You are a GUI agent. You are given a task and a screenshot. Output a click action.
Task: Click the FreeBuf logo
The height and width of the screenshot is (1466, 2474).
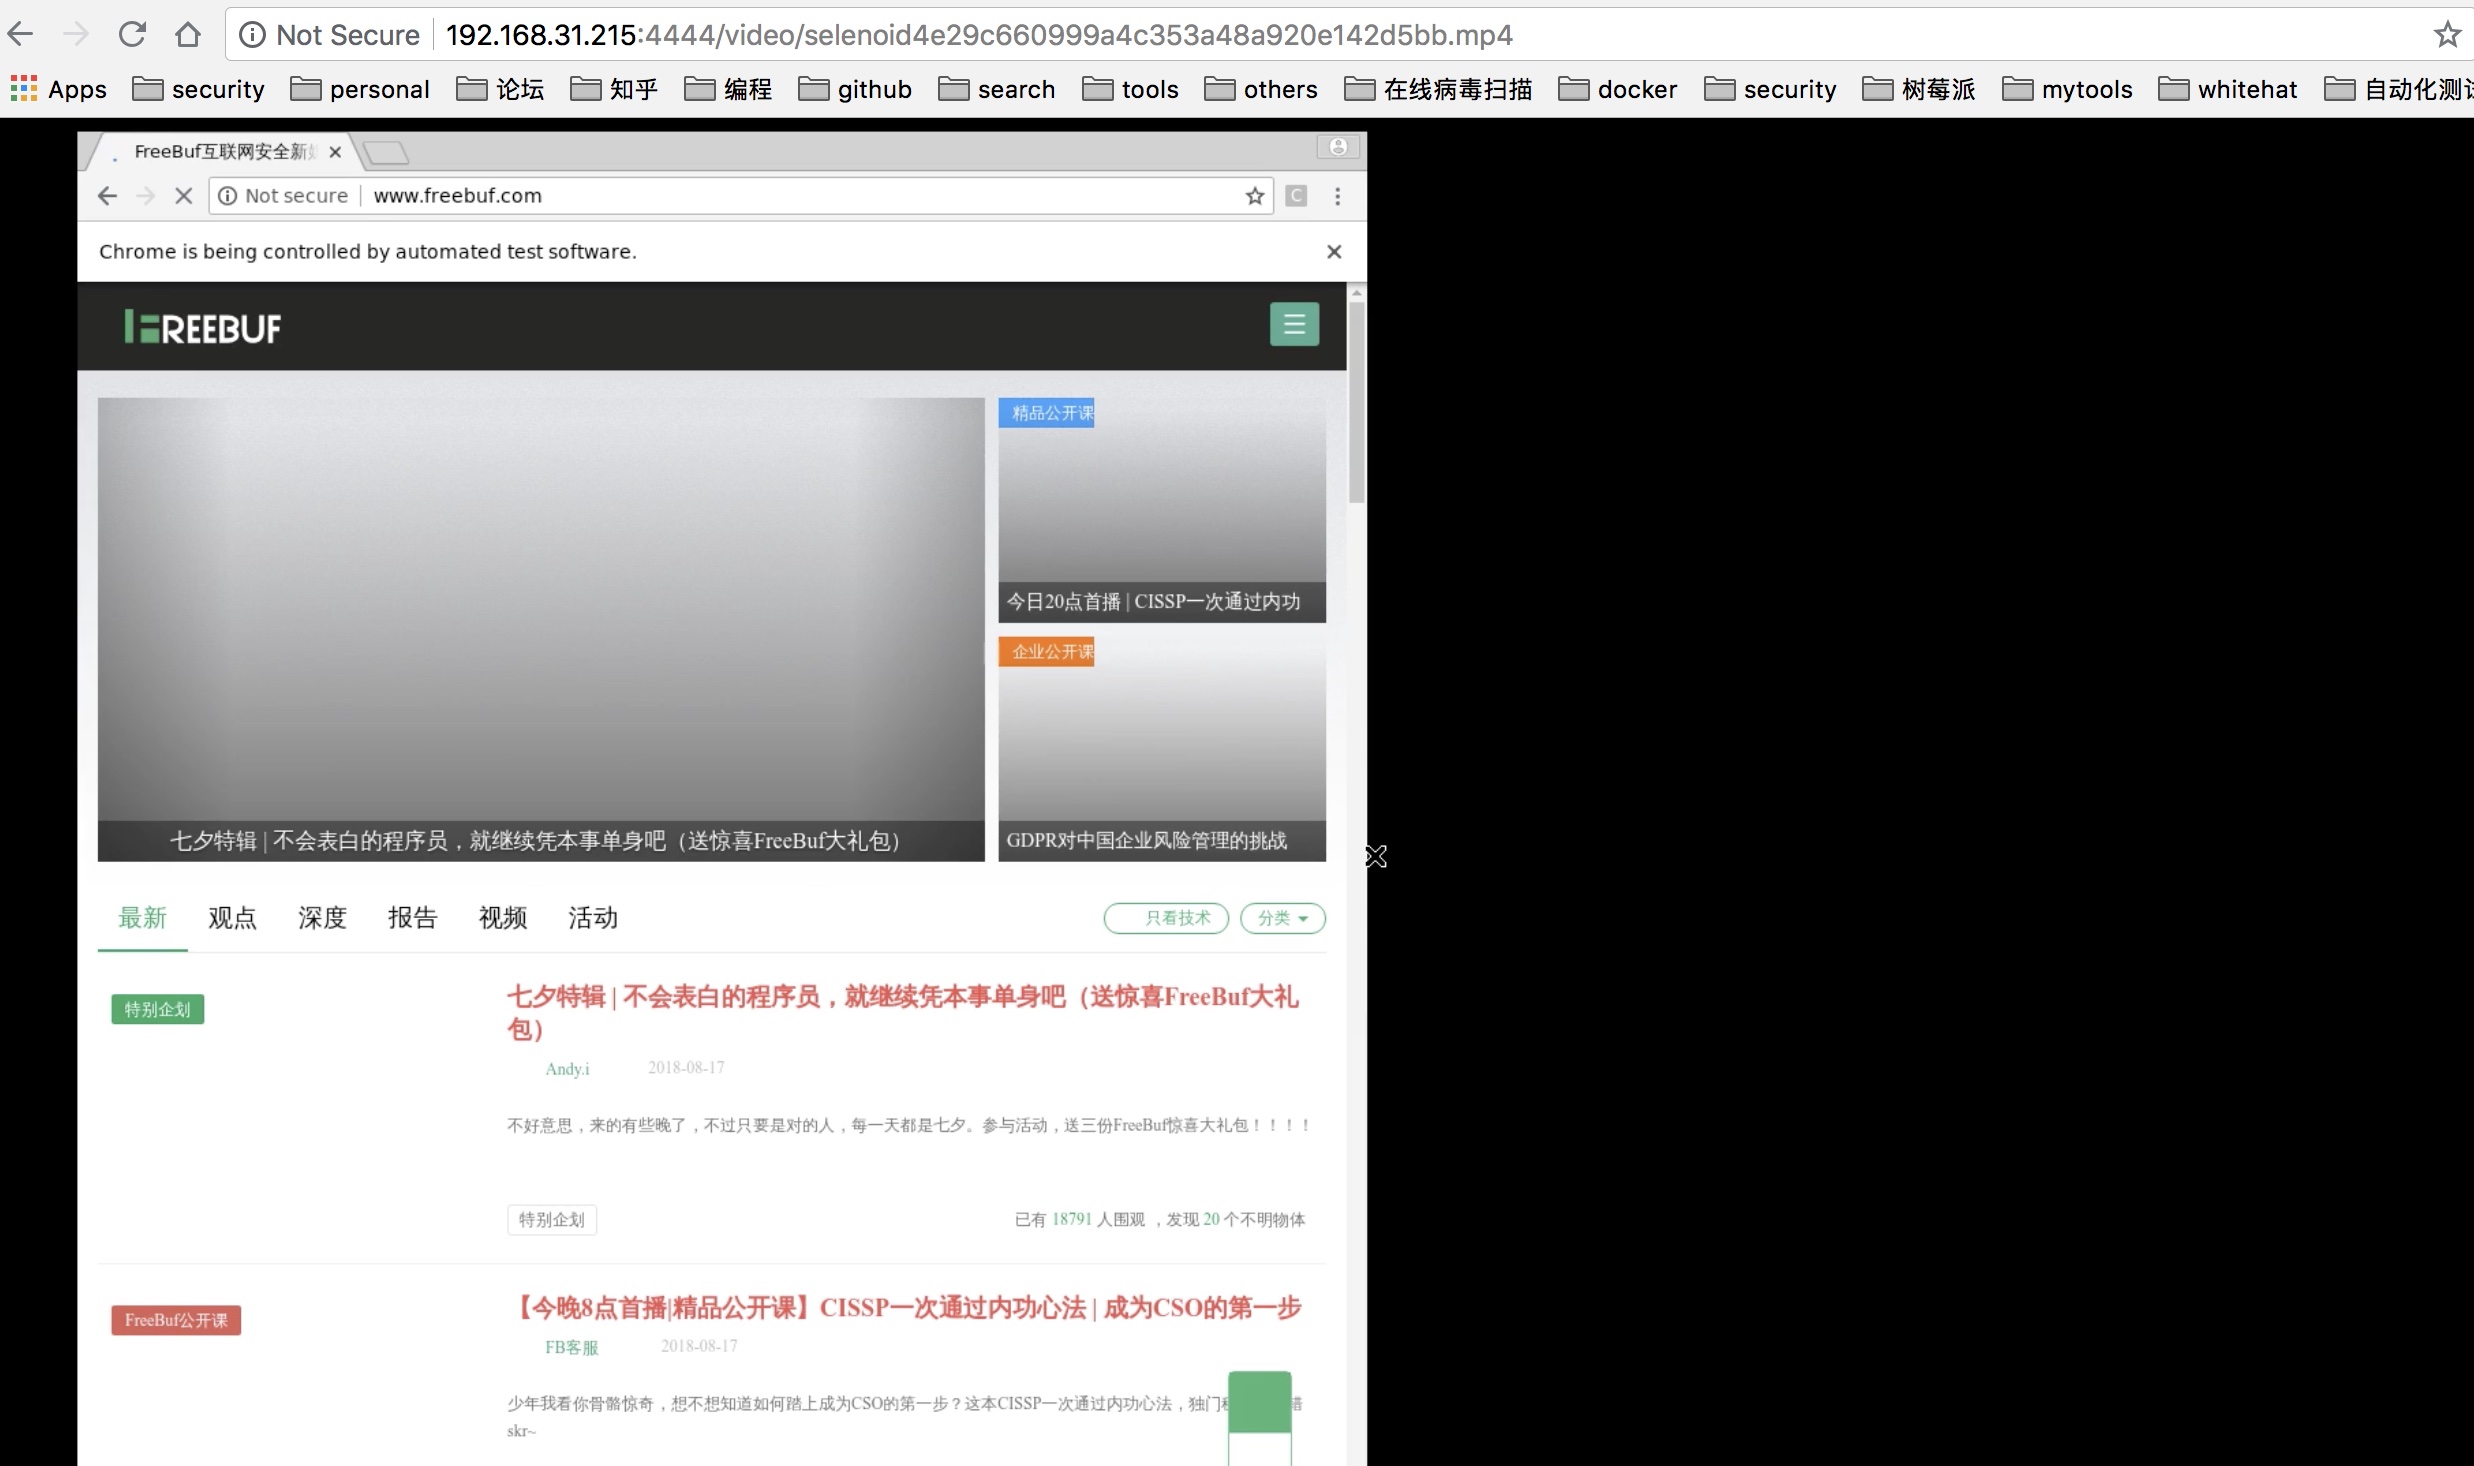tap(203, 327)
